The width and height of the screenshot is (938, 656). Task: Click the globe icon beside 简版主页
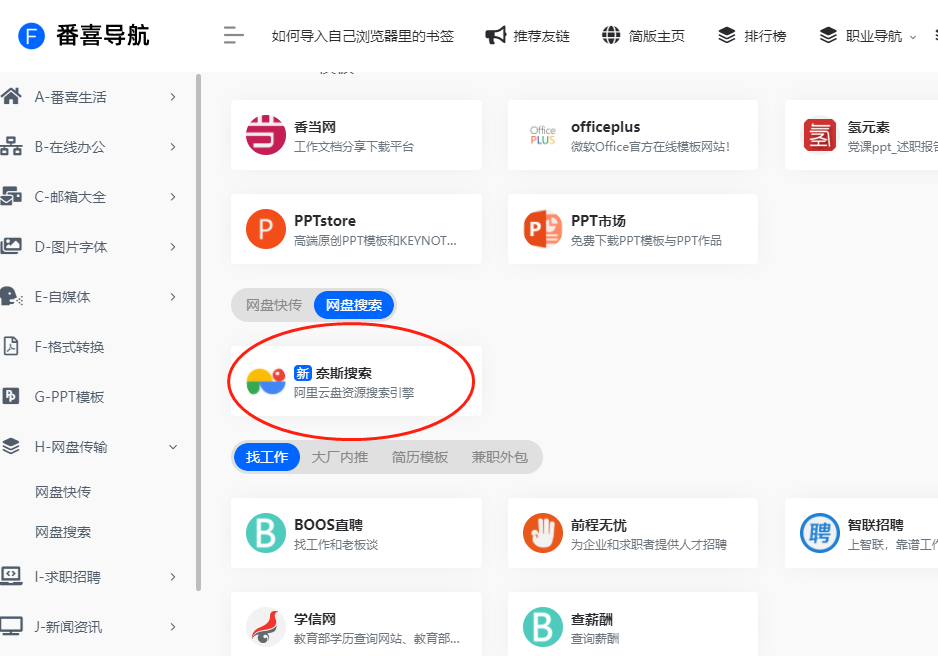(x=611, y=35)
